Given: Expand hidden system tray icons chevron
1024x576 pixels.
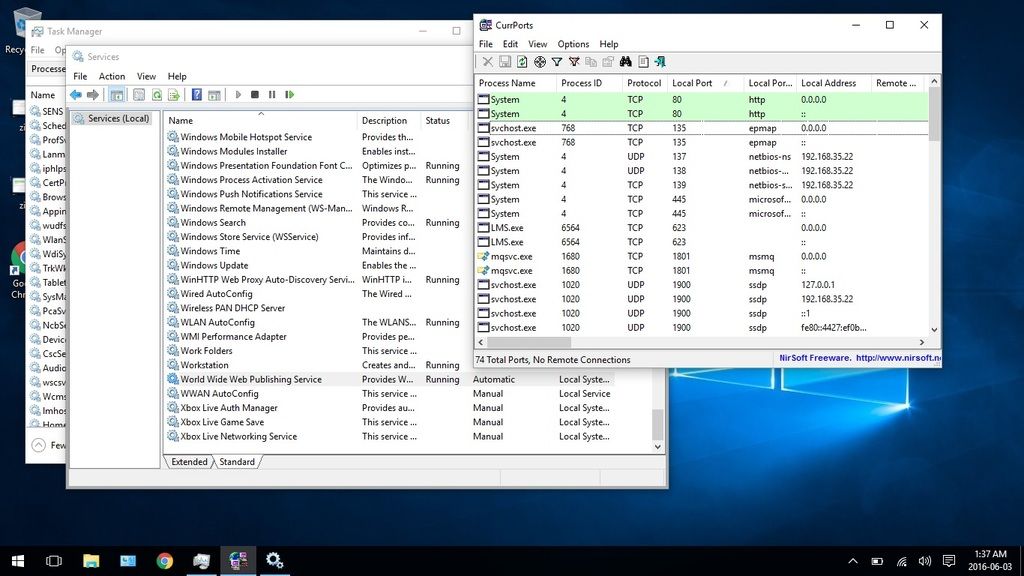Looking at the screenshot, I should pyautogui.click(x=853, y=561).
